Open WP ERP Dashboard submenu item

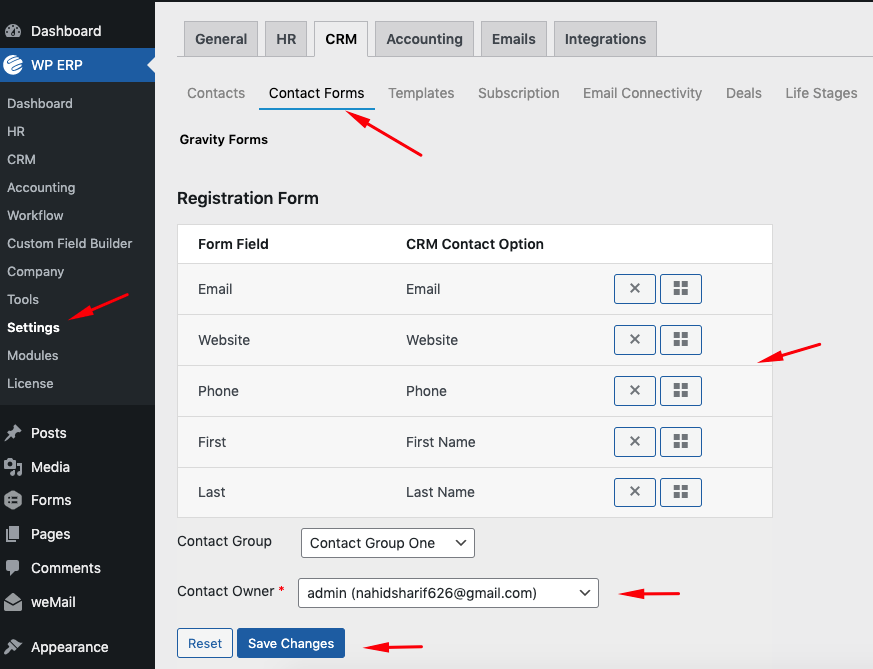(40, 104)
